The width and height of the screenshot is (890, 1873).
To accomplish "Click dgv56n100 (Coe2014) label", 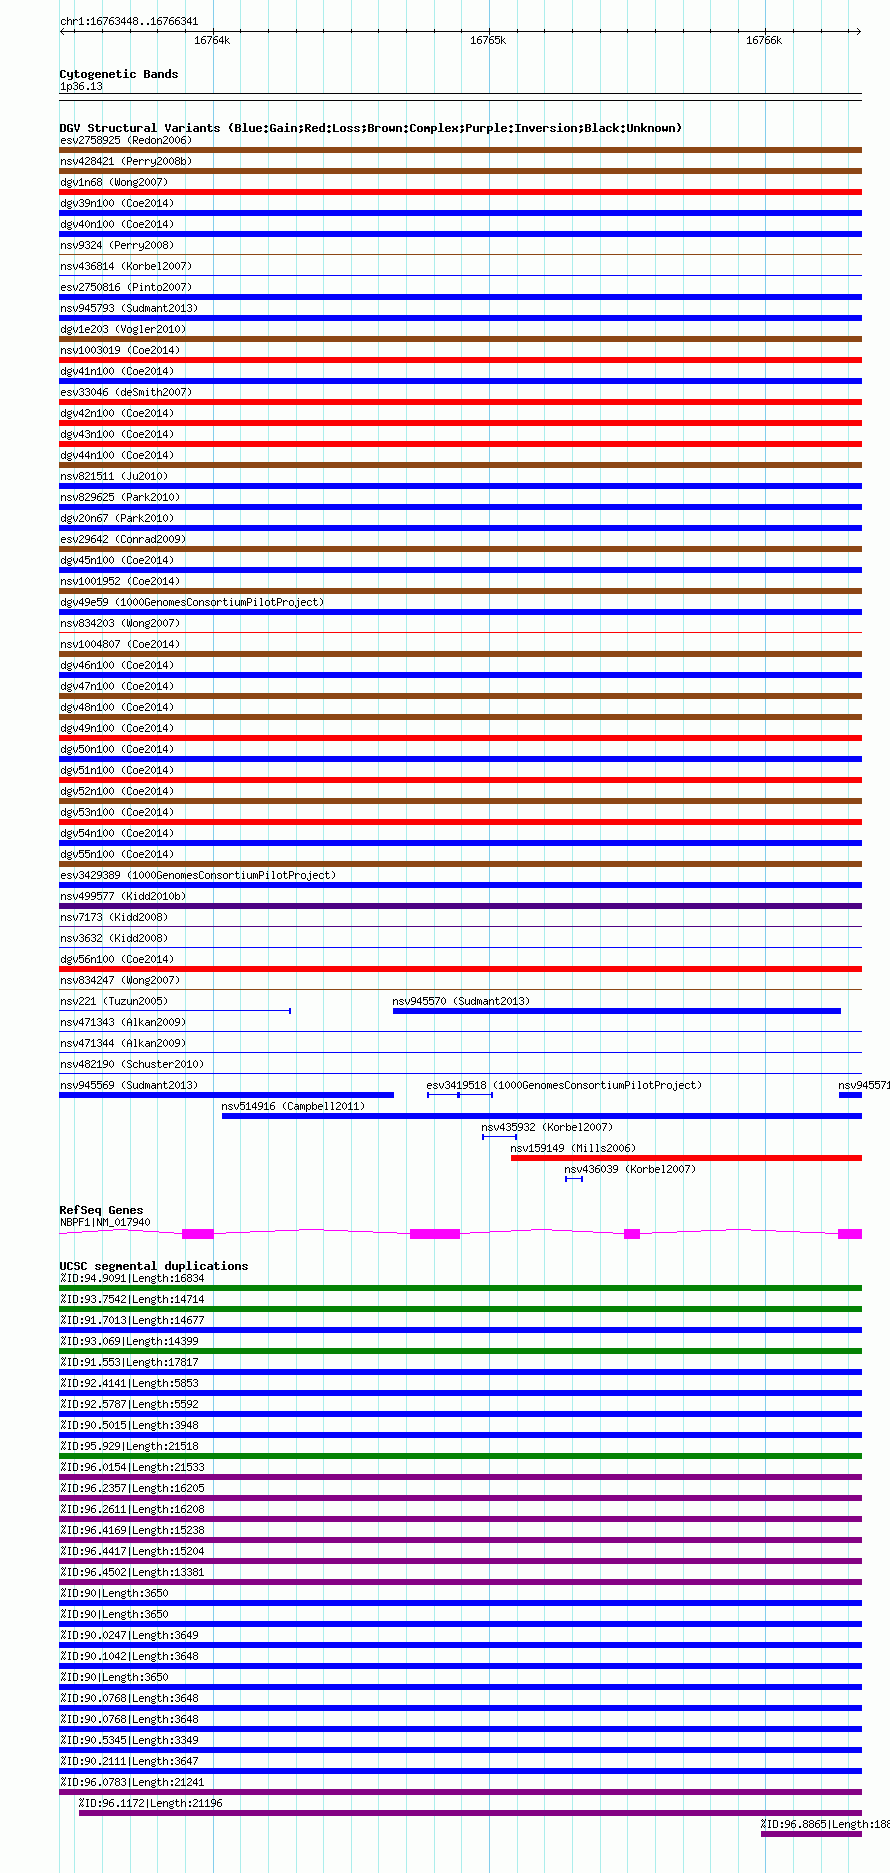I will 117,959.
